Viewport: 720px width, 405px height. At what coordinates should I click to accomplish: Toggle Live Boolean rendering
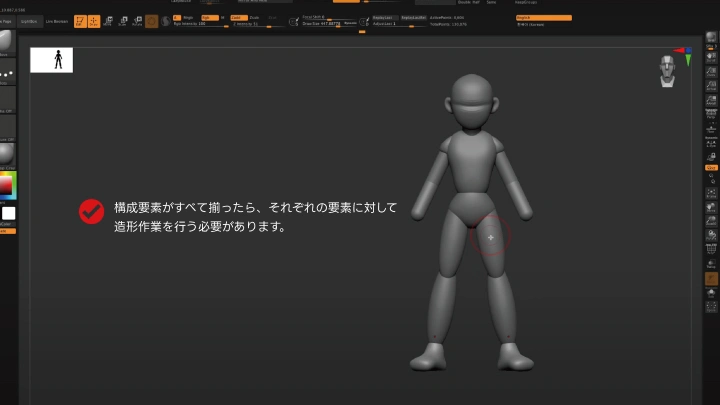click(x=56, y=21)
